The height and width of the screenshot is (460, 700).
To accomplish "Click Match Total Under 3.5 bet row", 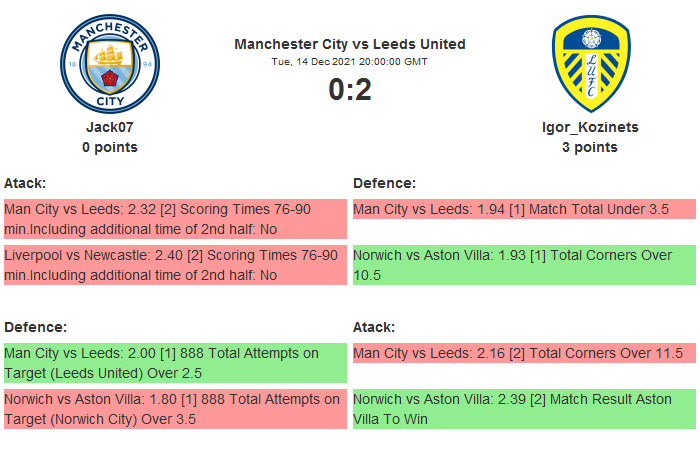I will tap(523, 210).
